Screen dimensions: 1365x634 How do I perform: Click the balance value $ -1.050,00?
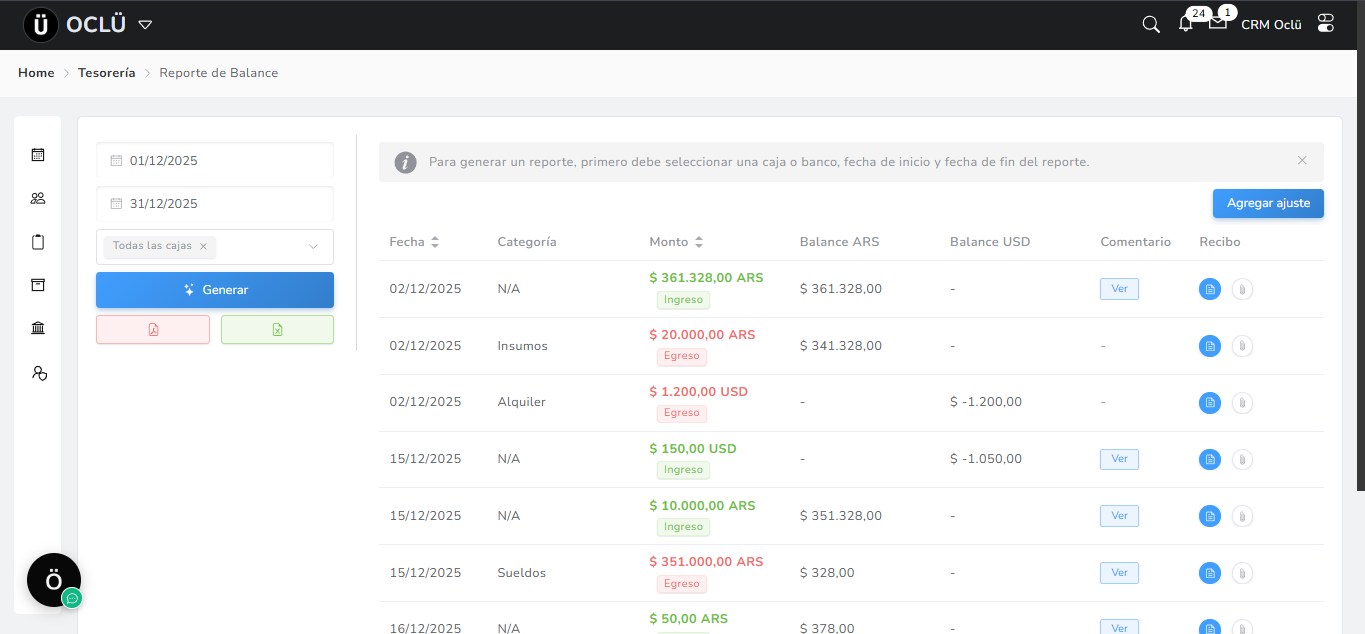986,459
